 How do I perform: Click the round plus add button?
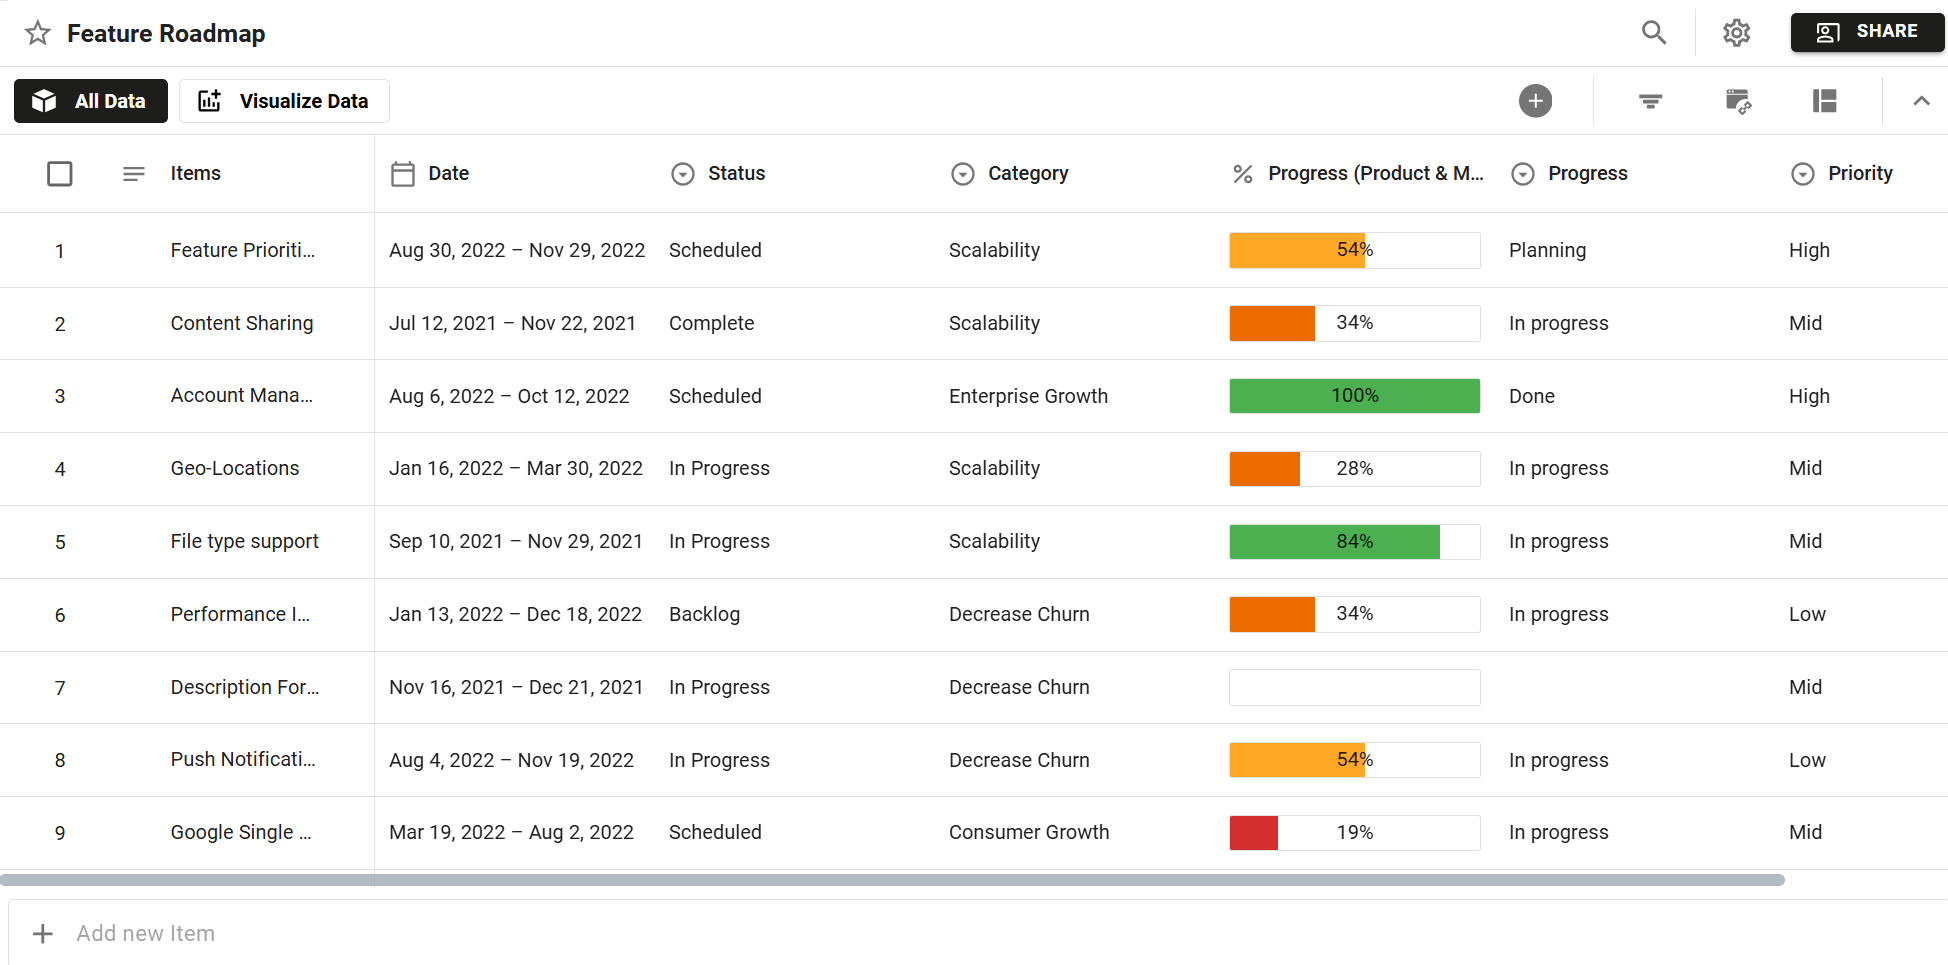coord(1535,101)
